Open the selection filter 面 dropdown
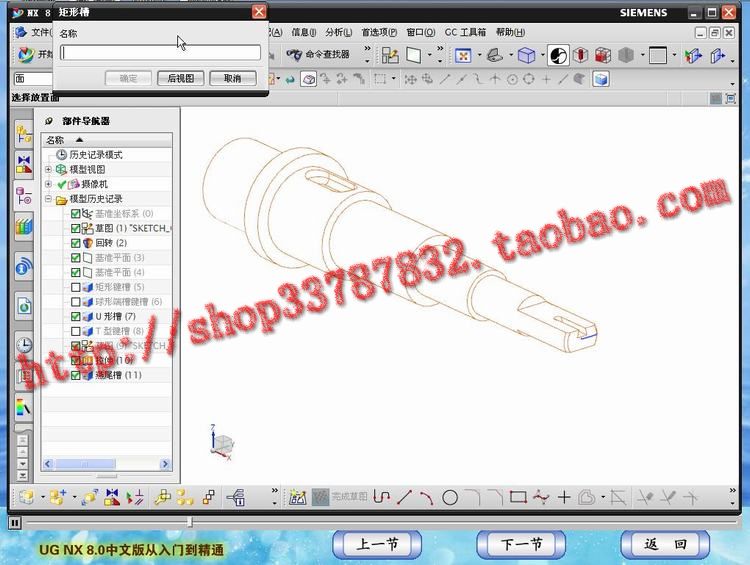This screenshot has width=750, height=565. coord(33,78)
